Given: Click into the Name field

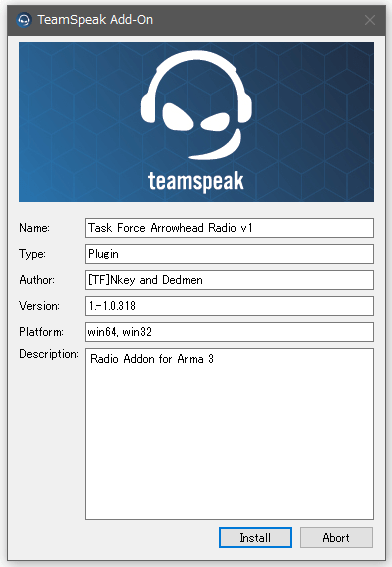Looking at the screenshot, I should click(x=229, y=228).
